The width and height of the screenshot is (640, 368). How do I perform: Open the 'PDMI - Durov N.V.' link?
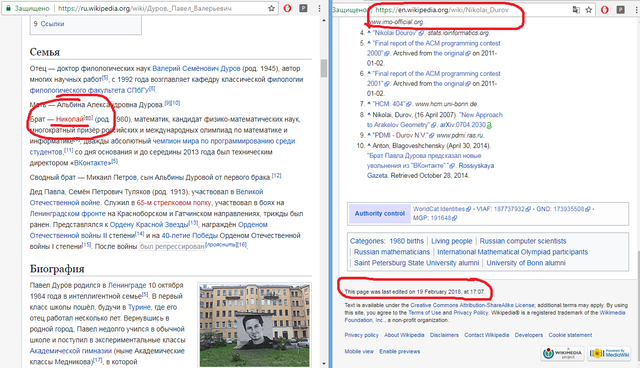[400, 135]
